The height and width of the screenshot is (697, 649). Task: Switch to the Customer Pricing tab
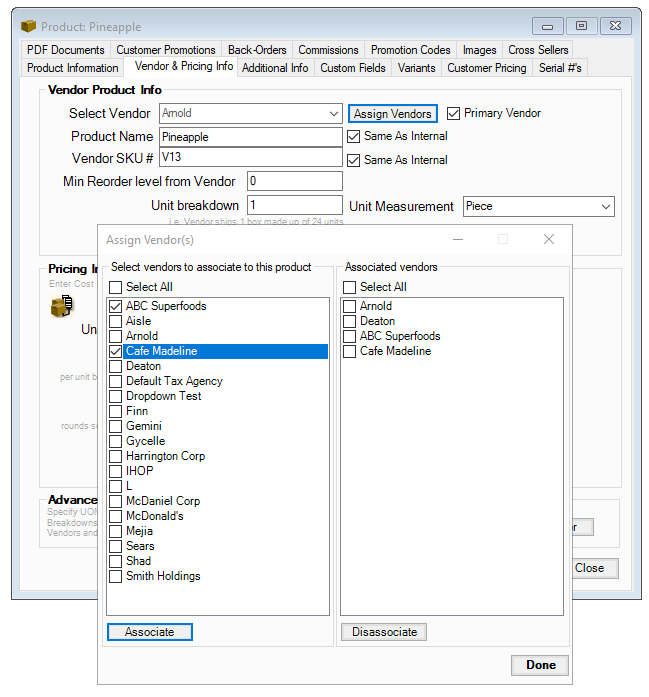click(x=486, y=68)
